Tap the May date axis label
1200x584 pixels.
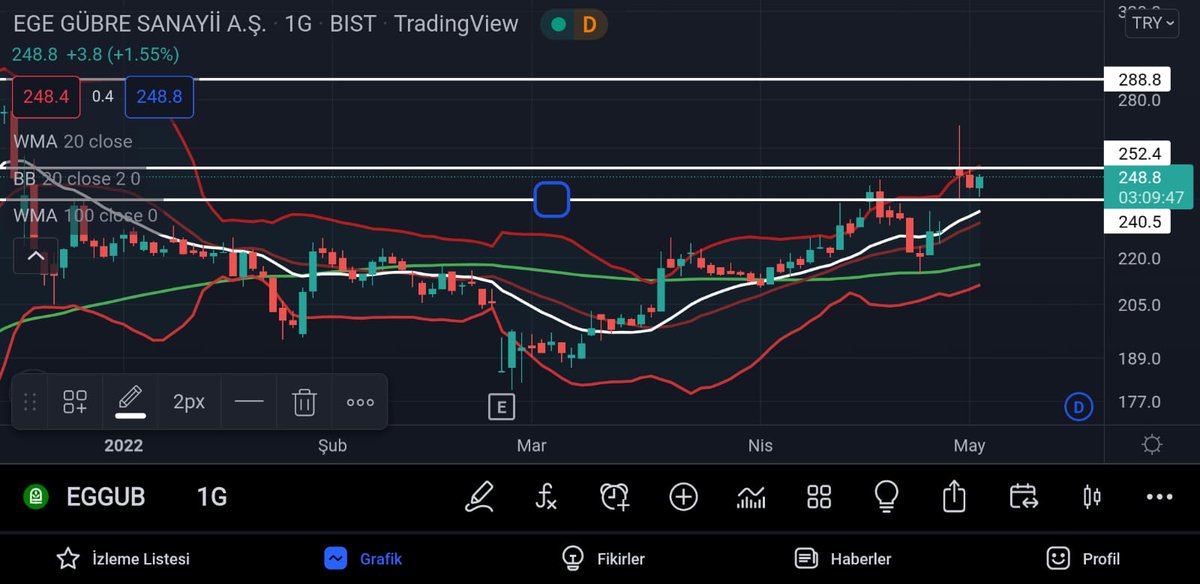click(970, 445)
